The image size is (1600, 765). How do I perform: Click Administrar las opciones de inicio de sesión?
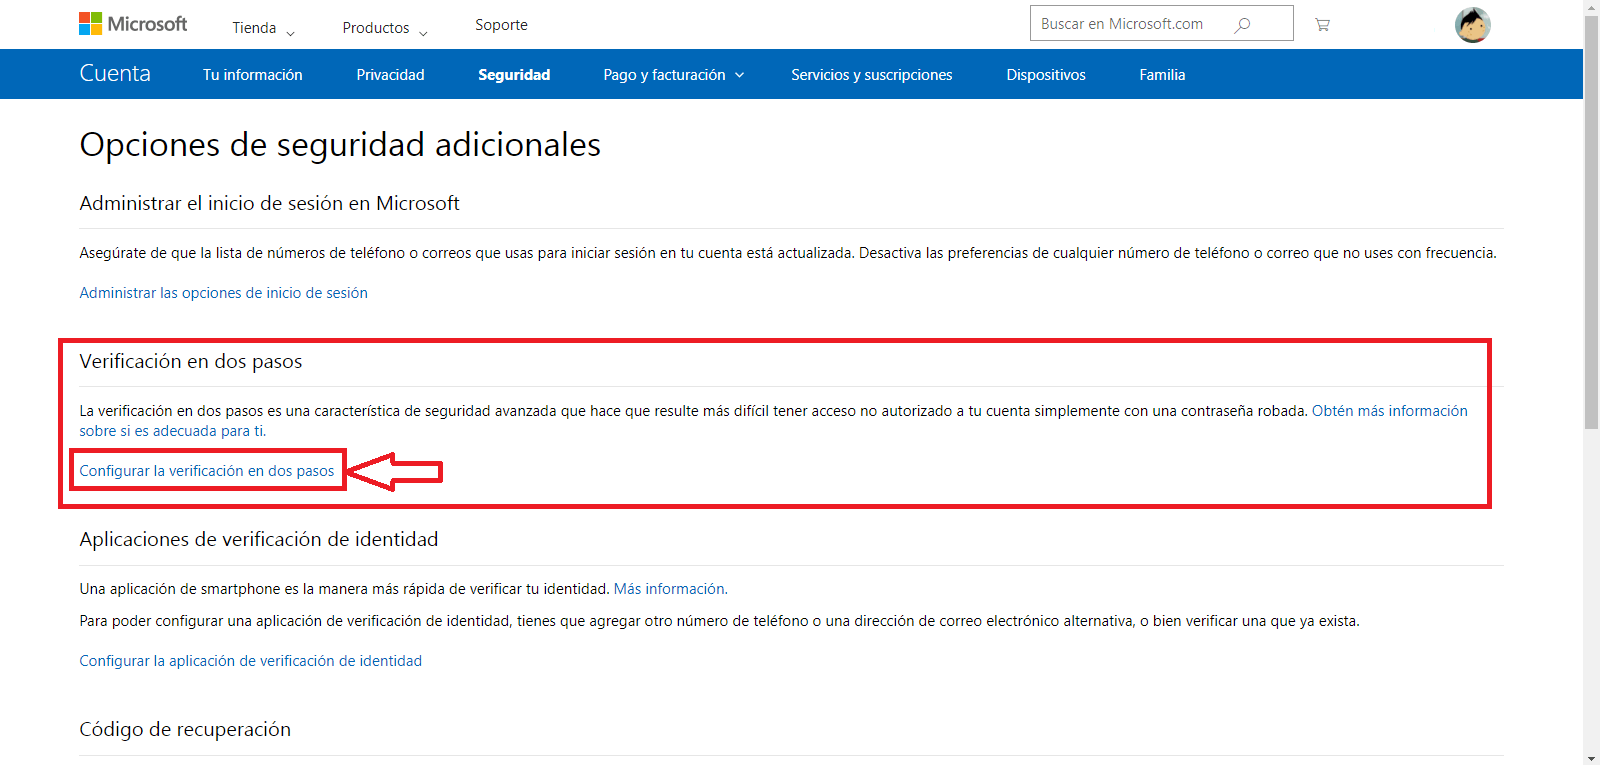click(224, 293)
